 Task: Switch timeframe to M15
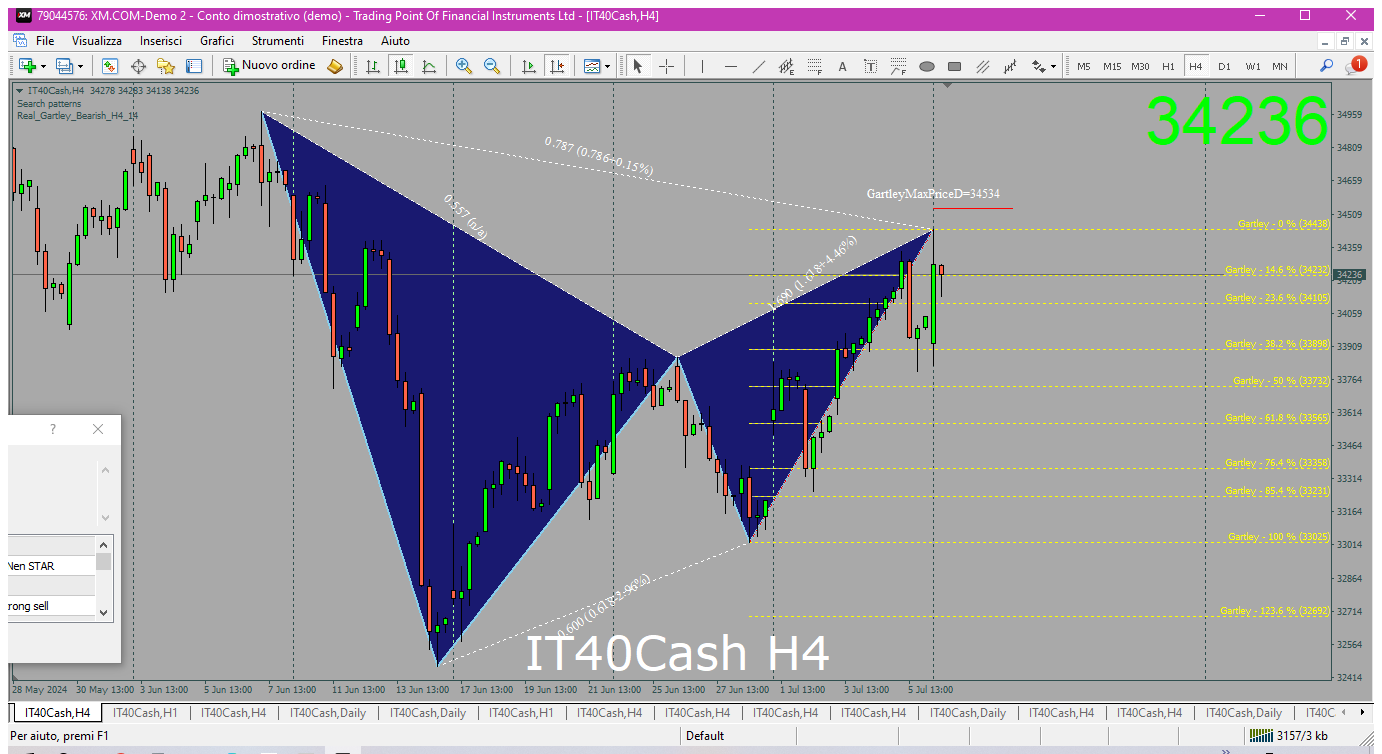(x=1112, y=66)
